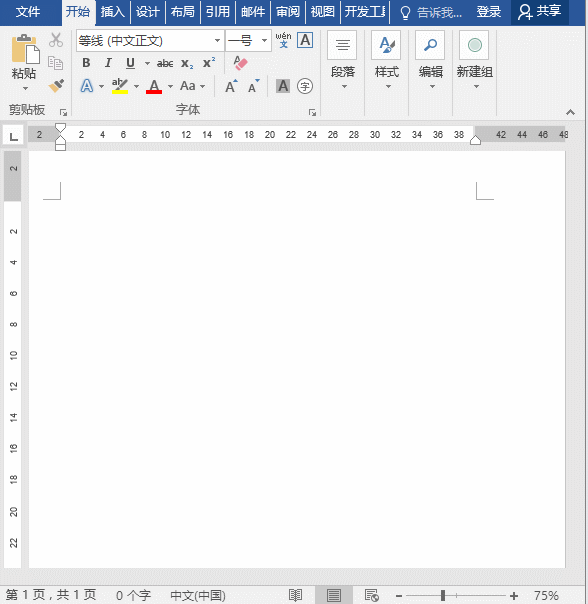Switch to the 开发工具 Developer tab
Screen dimensions: 588x604
[365, 12]
